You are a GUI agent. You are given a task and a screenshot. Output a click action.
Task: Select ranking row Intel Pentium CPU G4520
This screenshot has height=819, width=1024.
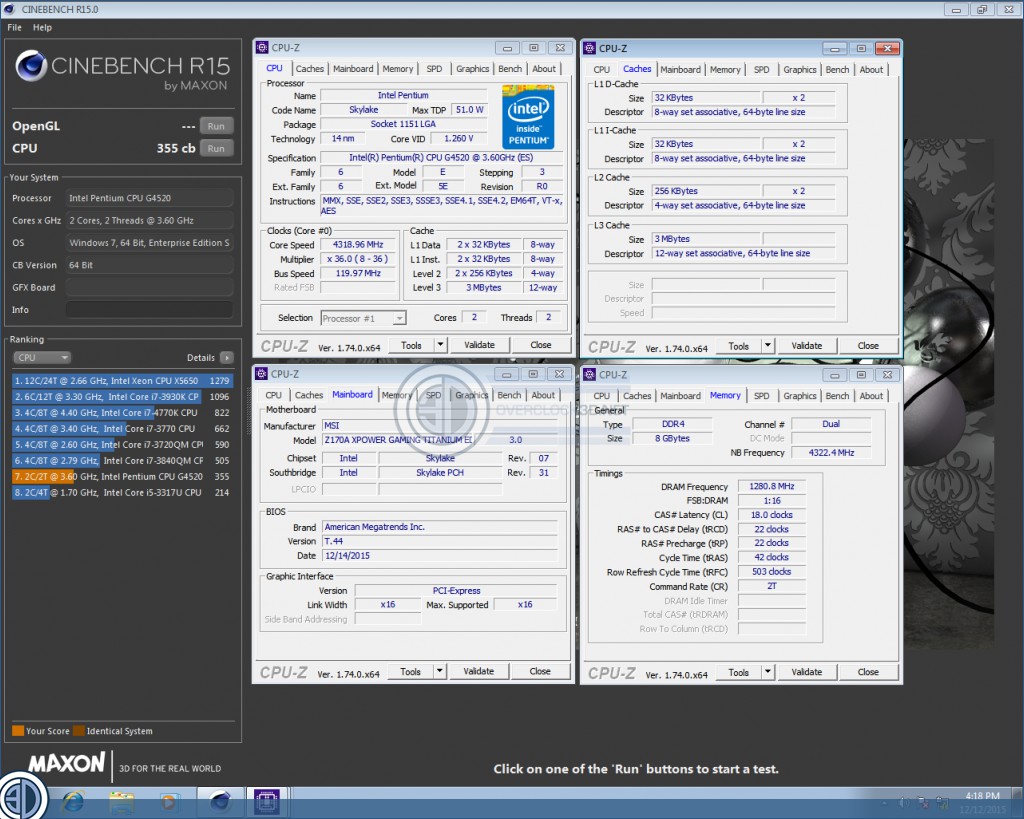122,477
